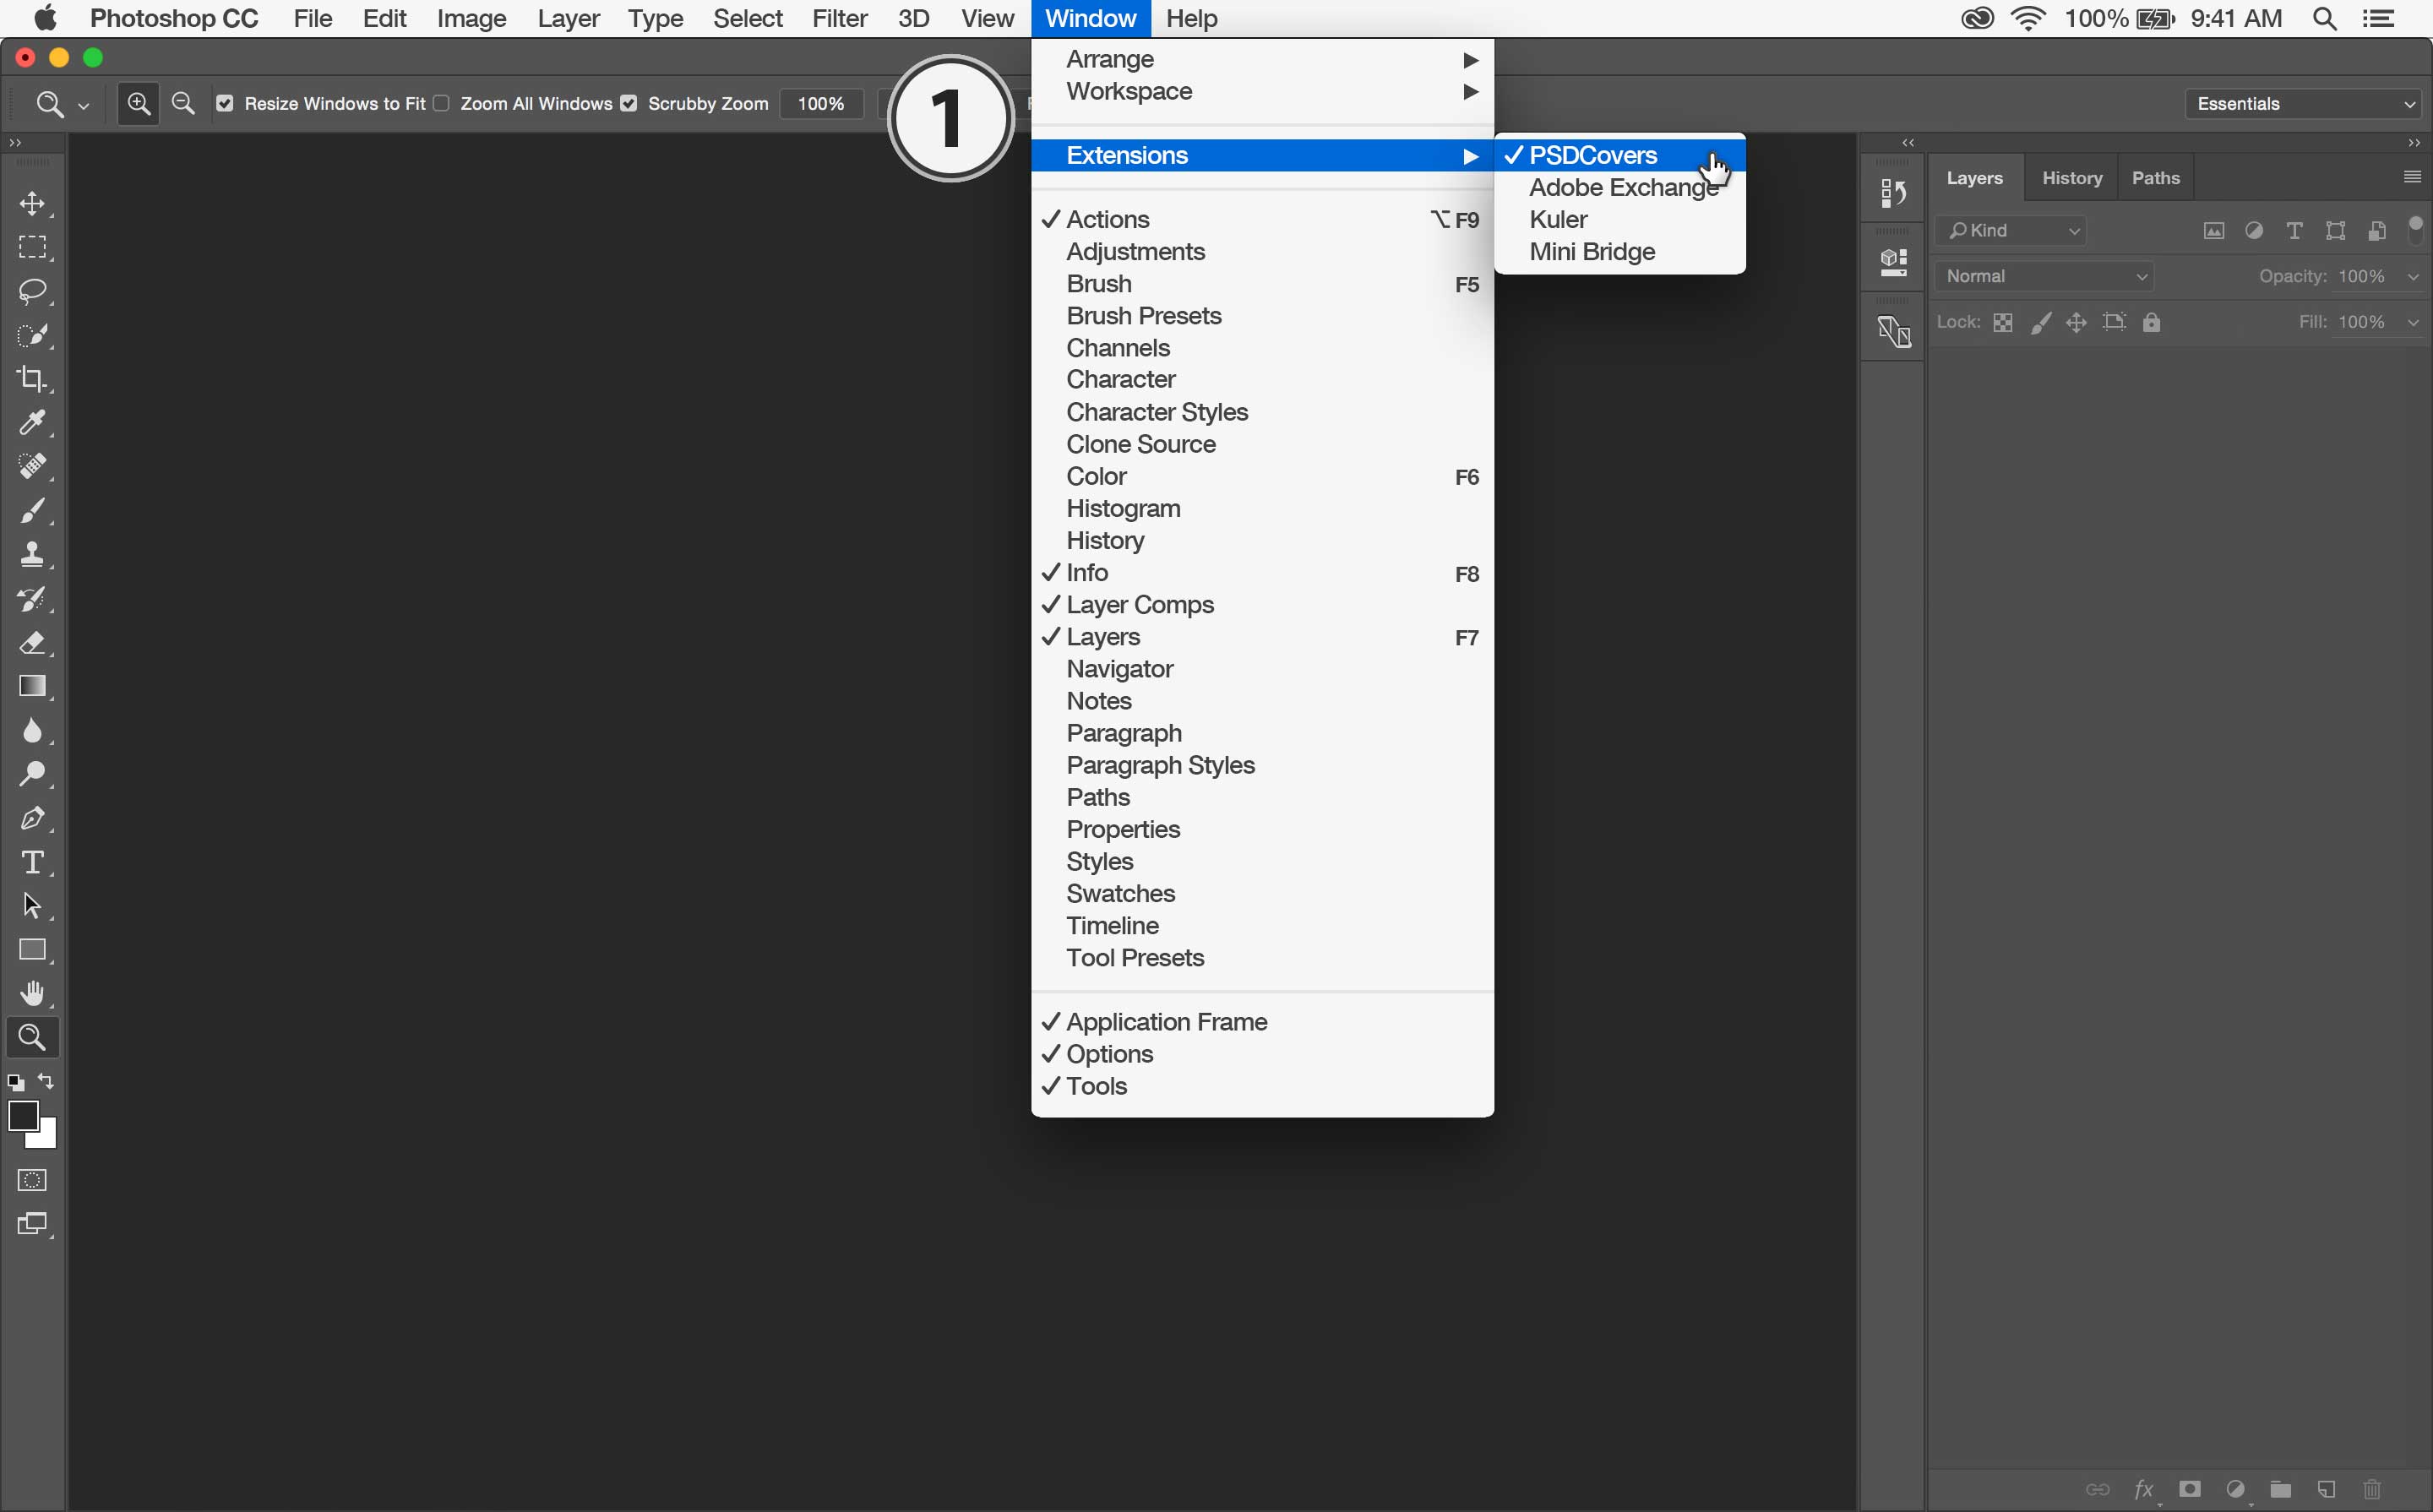Click the create new layer icon

pyautogui.click(x=2325, y=1489)
